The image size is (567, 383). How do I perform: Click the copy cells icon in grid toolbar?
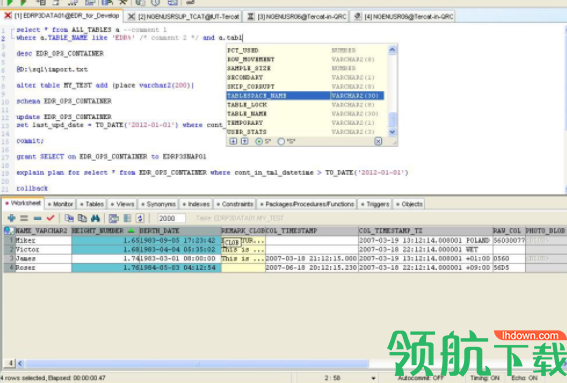click(69, 218)
